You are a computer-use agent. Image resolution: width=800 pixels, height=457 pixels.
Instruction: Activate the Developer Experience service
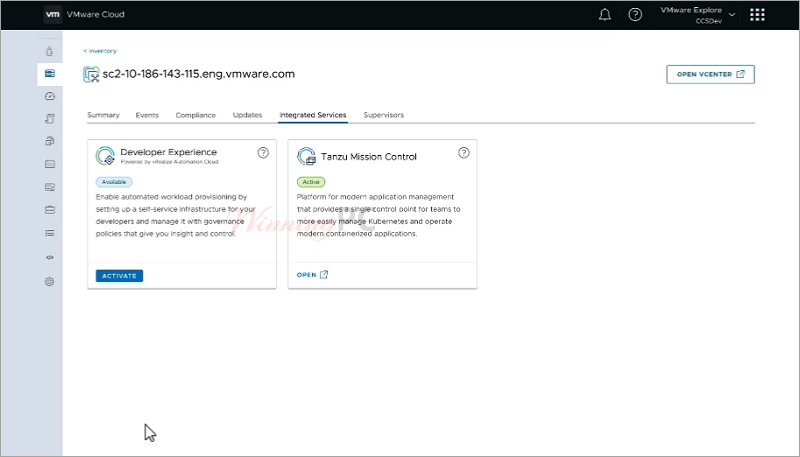coord(119,276)
